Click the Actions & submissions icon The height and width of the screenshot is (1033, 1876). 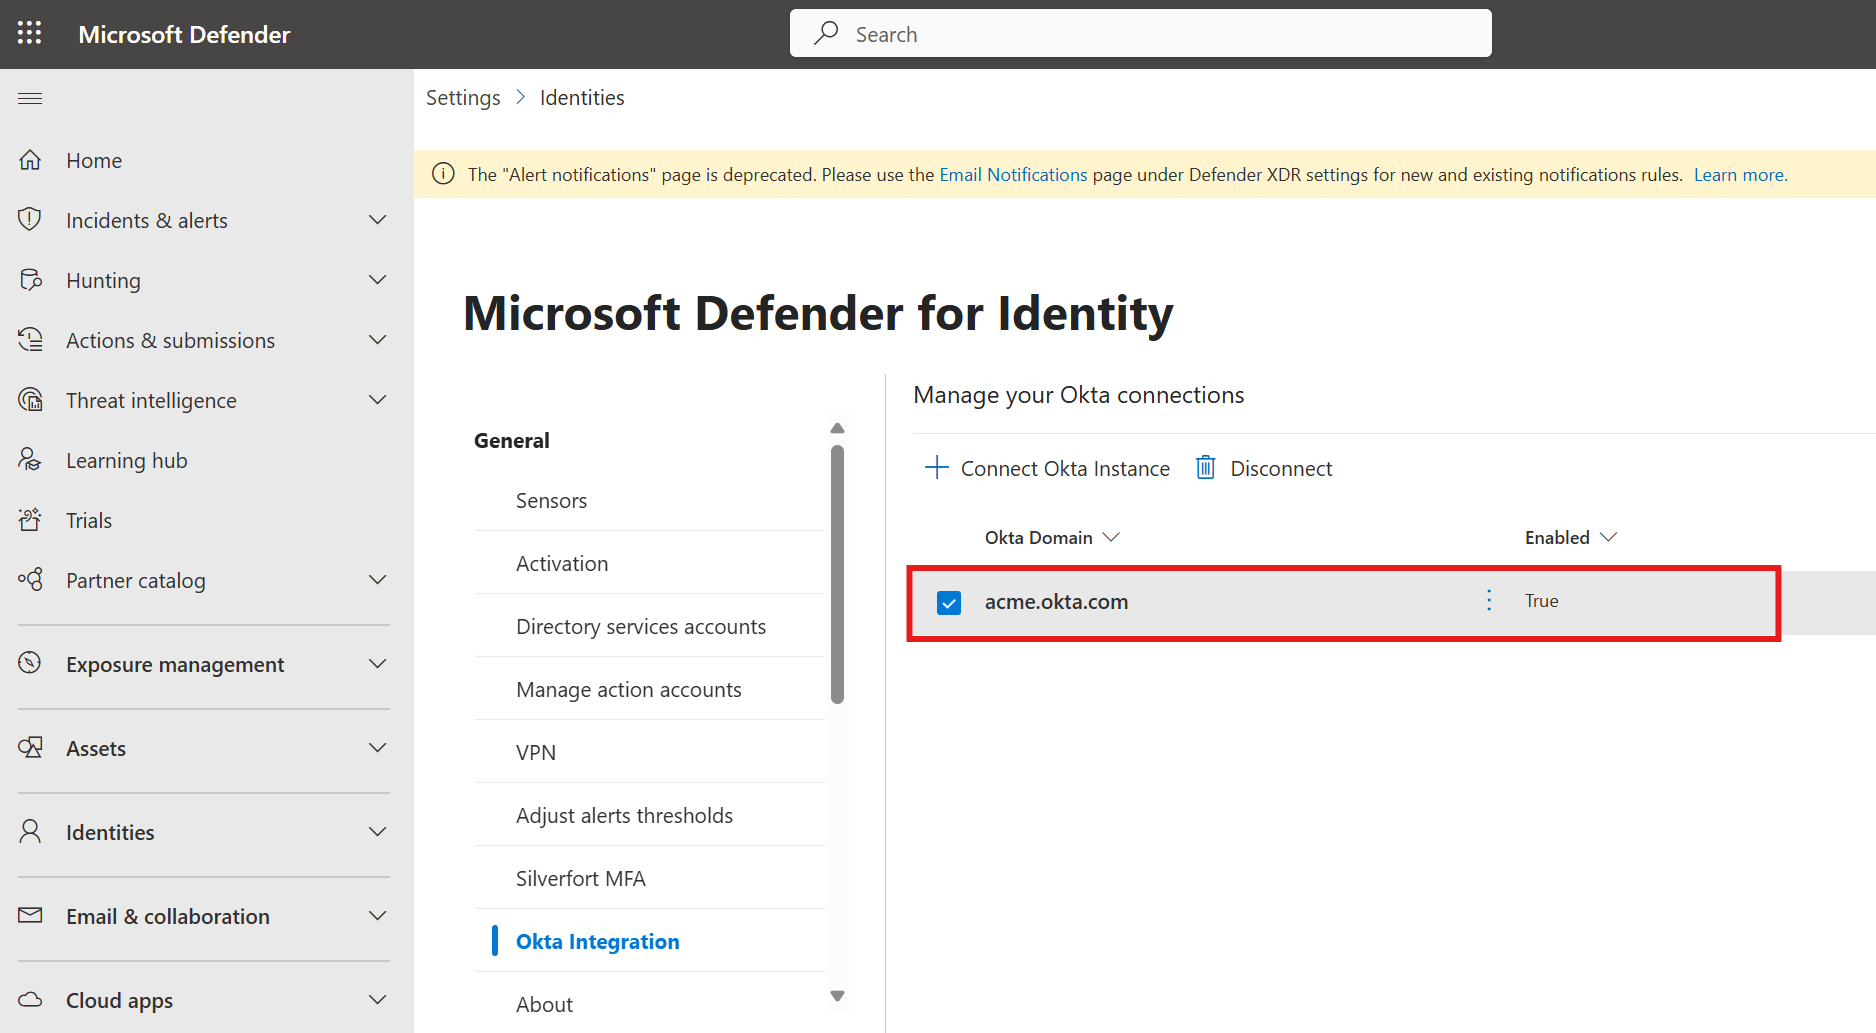(30, 340)
